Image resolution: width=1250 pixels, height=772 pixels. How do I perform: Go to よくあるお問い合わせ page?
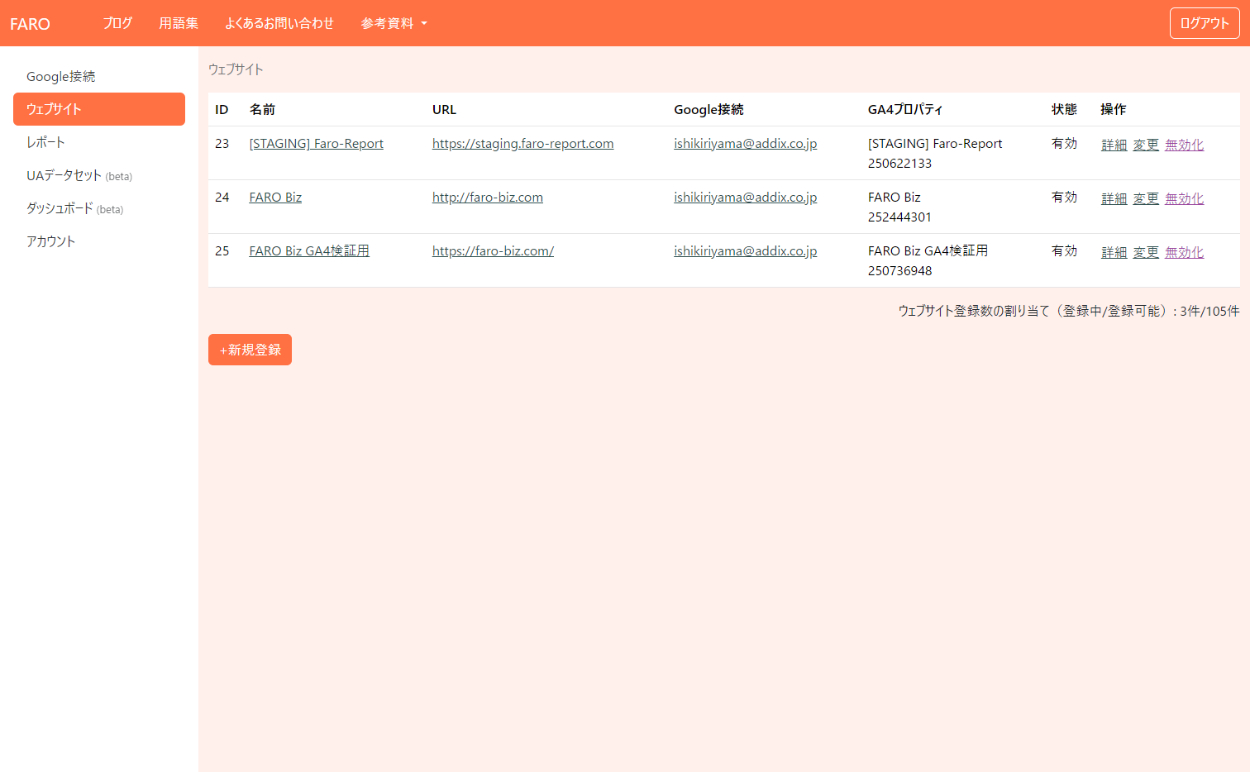point(279,23)
